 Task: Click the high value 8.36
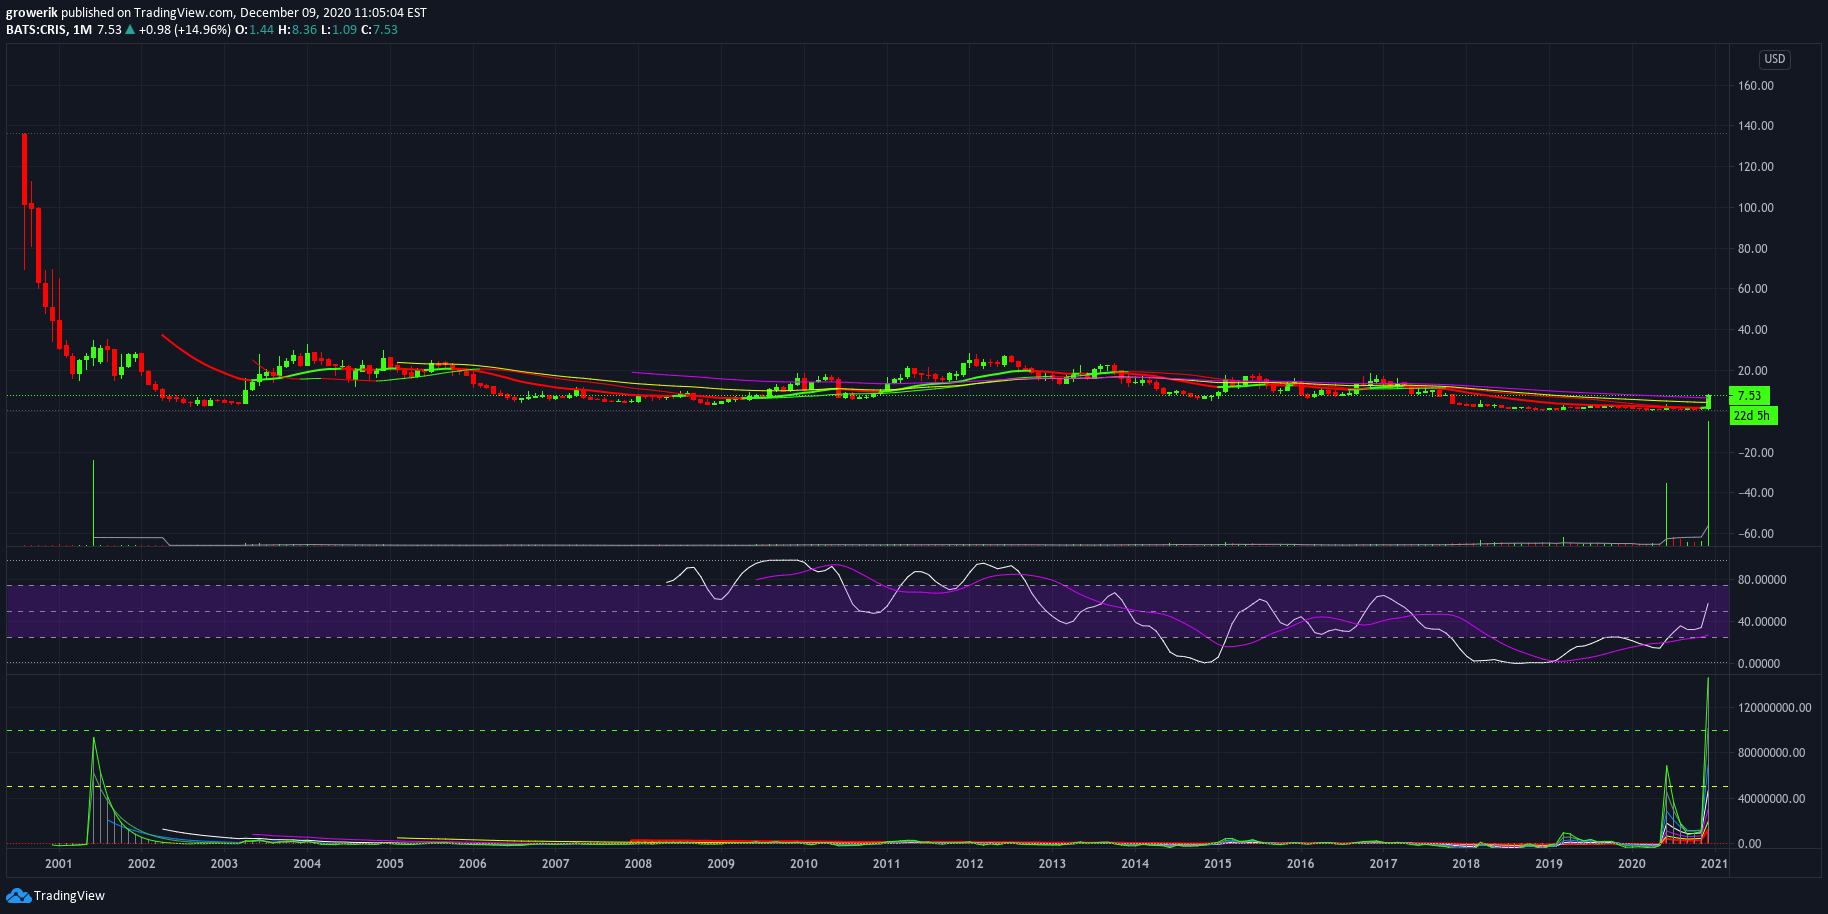(304, 30)
